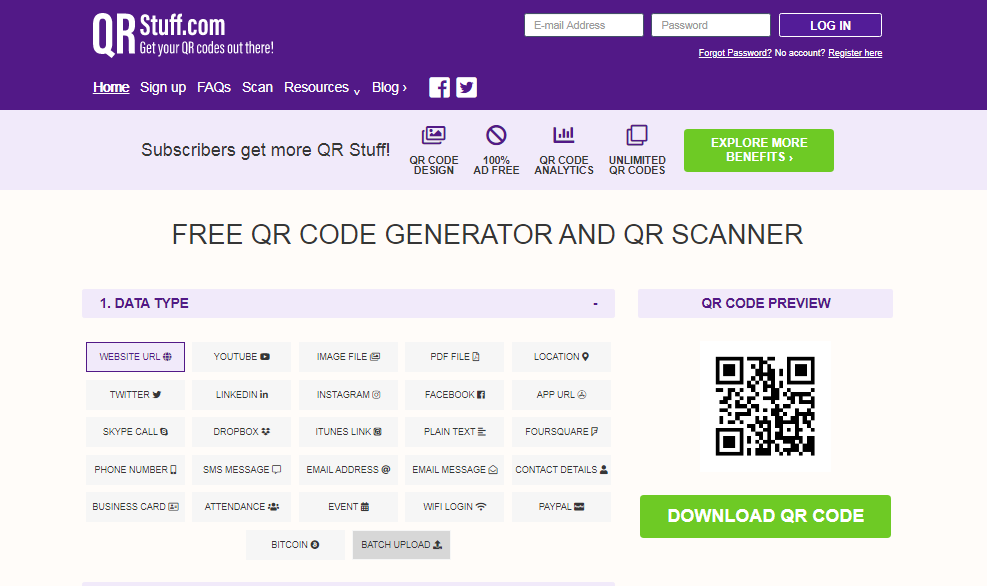This screenshot has height=586, width=987.
Task: Choose Contact Details data type
Action: [x=561, y=470]
